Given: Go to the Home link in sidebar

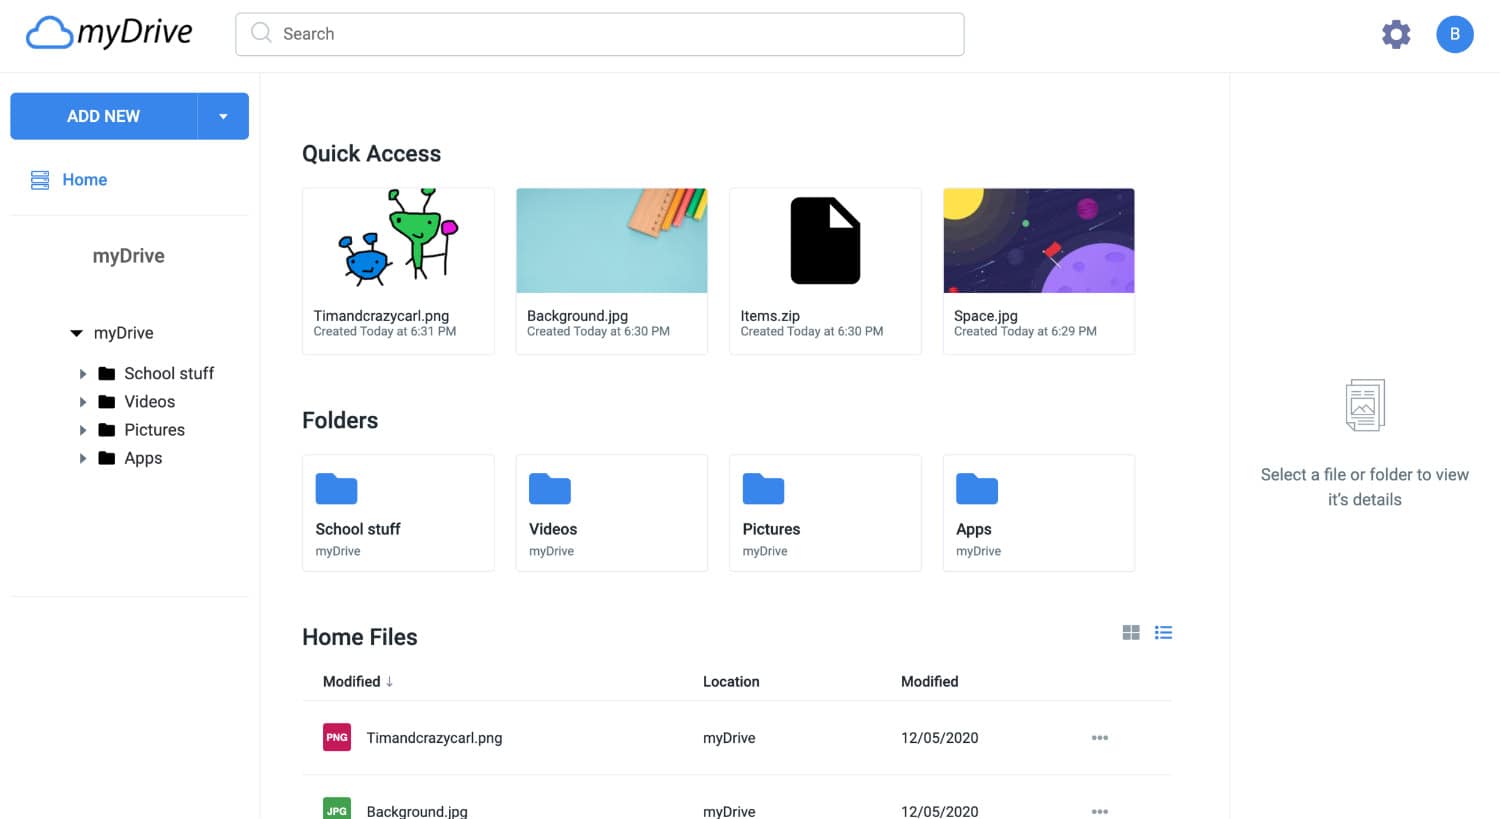Looking at the screenshot, I should click(x=85, y=180).
